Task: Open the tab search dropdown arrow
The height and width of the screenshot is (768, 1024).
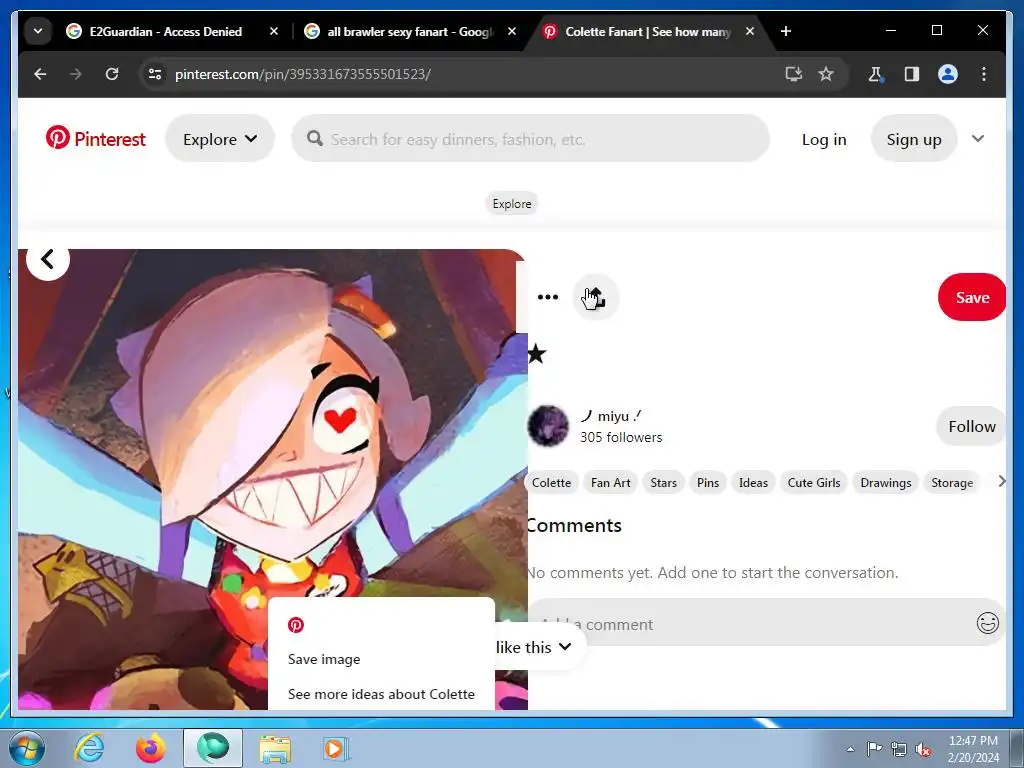Action: [38, 31]
